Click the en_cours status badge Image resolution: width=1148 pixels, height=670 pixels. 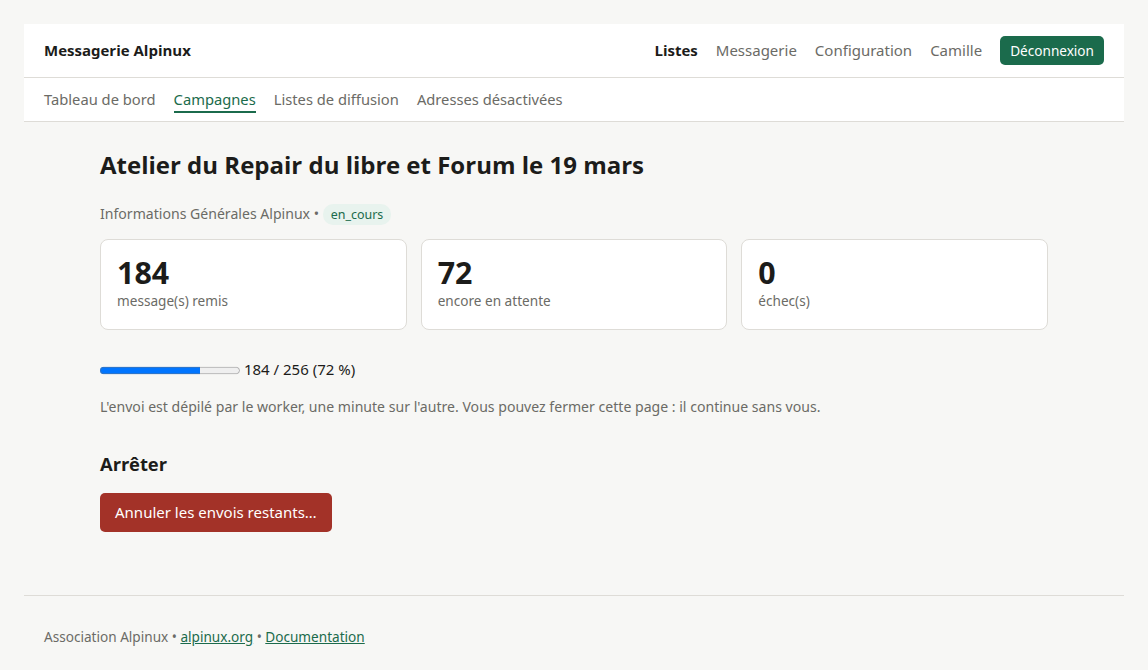[357, 215]
